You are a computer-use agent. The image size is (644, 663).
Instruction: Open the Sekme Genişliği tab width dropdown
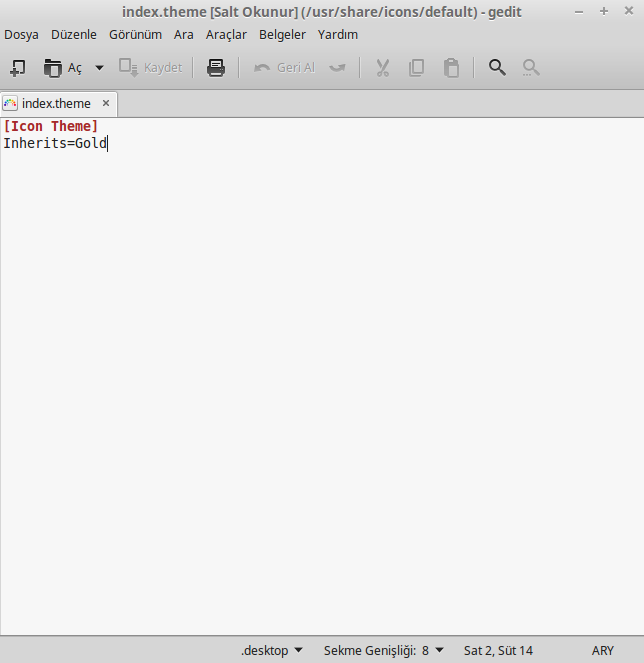[384, 650]
